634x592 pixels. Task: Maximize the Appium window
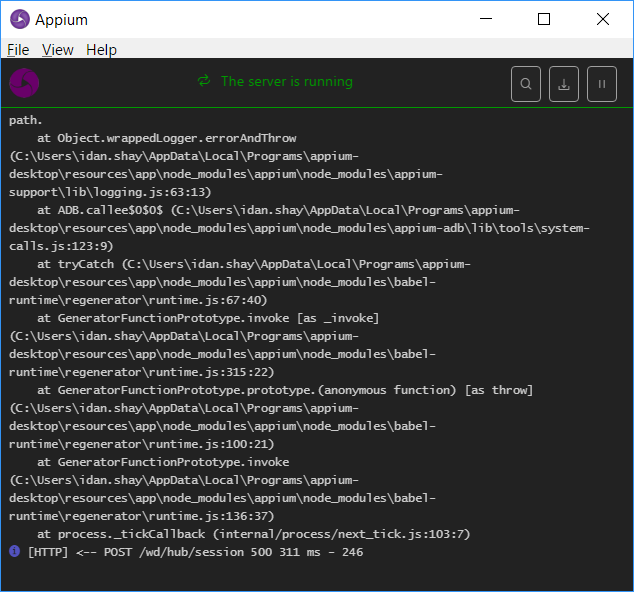point(544,19)
